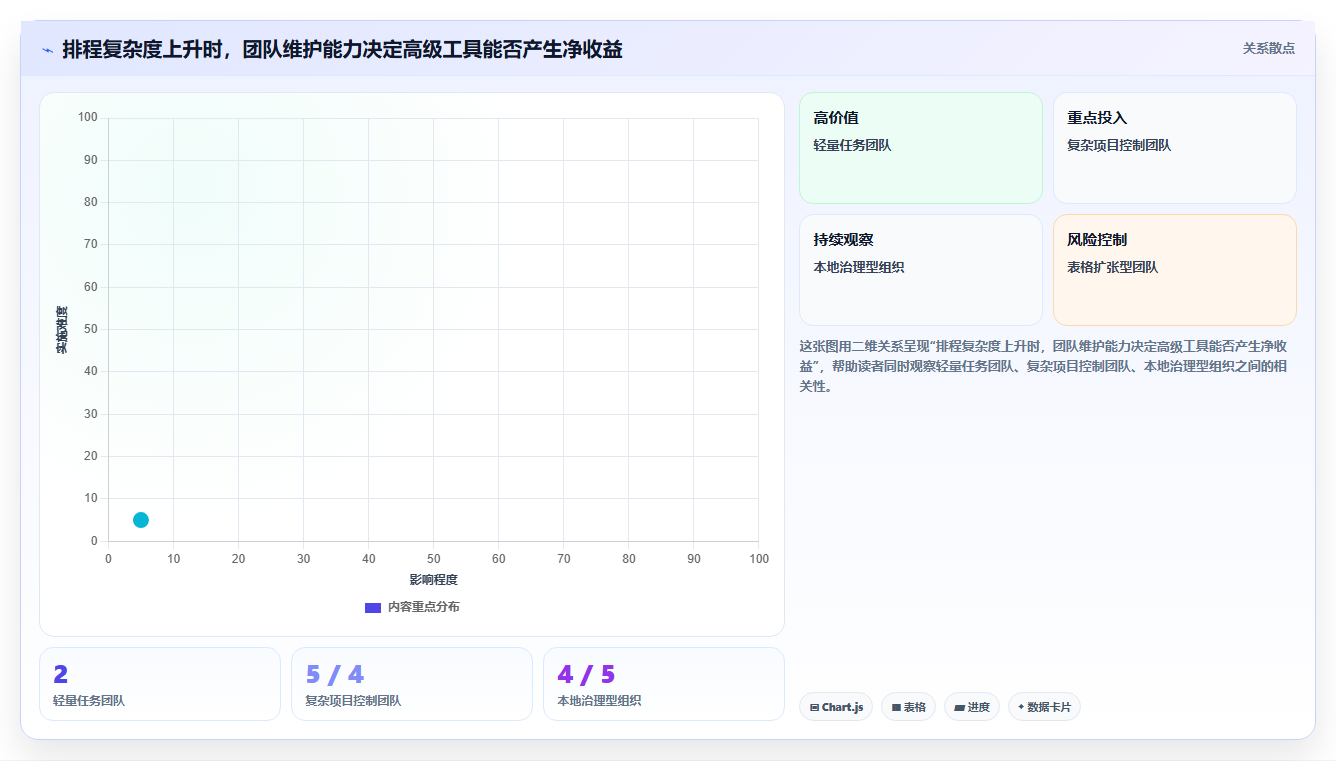1336x761 pixels.
Task: Click the 复杂项目控制团队 label under 5 / 4
Action: click(x=353, y=701)
